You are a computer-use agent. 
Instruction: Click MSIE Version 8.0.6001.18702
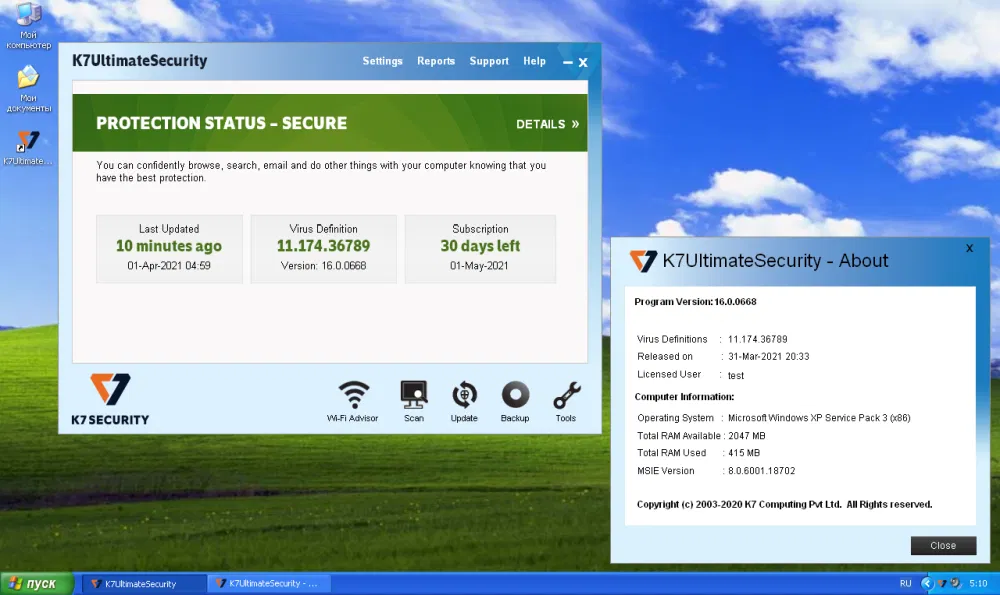pyautogui.click(x=716, y=471)
